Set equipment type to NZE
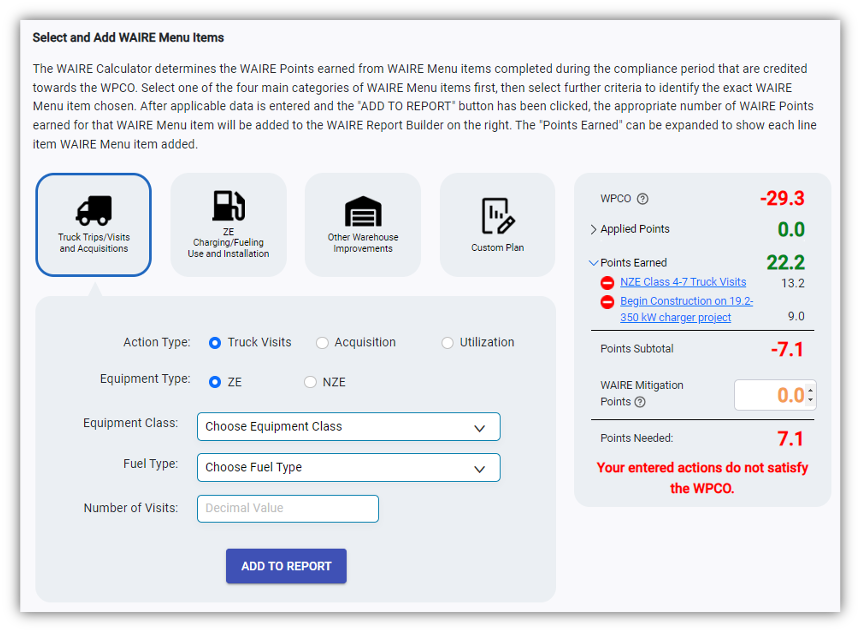This screenshot has height=632, width=861. click(310, 382)
